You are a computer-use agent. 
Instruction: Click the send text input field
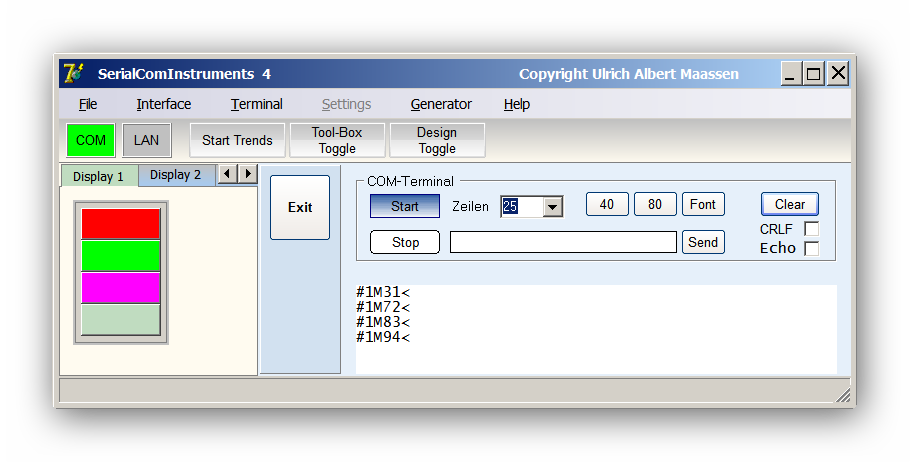[564, 242]
